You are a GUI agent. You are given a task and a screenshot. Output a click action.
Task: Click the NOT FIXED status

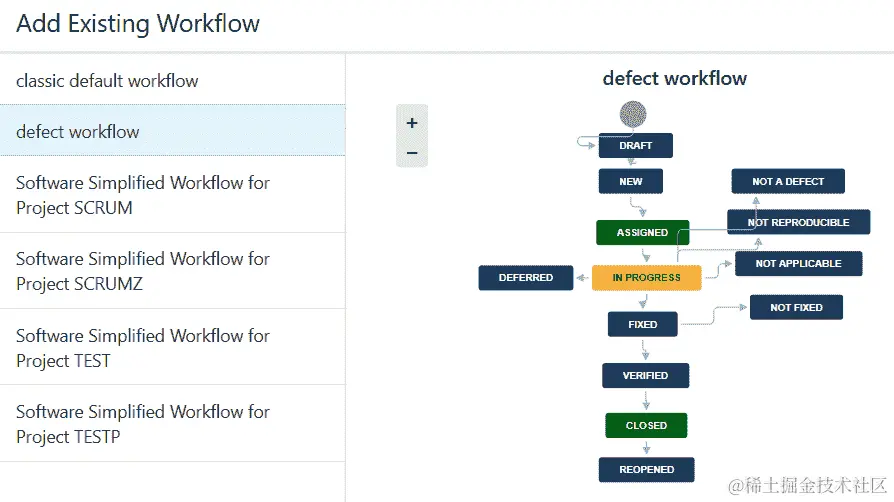tap(796, 307)
